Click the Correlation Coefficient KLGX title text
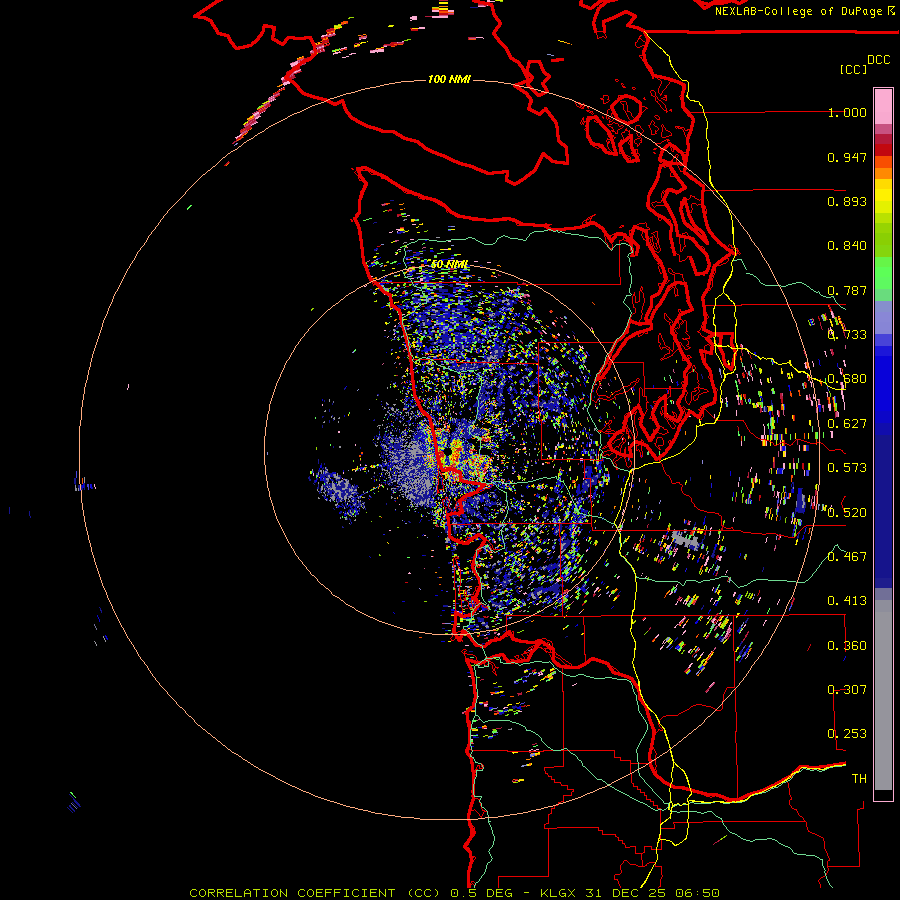900x900 pixels. point(455,893)
